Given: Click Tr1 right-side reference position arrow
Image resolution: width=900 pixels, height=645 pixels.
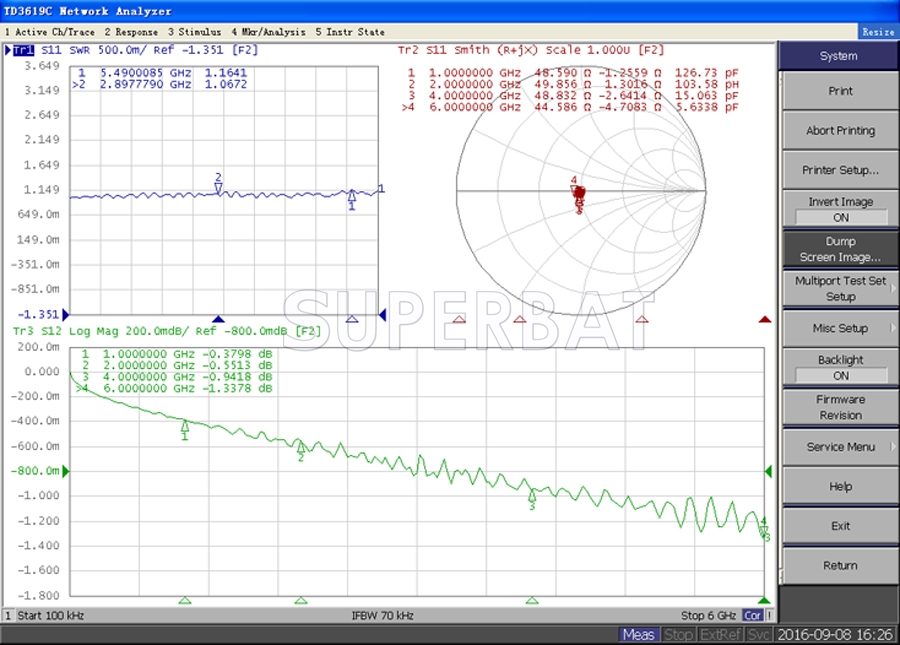Looking at the screenshot, I should click(383, 314).
